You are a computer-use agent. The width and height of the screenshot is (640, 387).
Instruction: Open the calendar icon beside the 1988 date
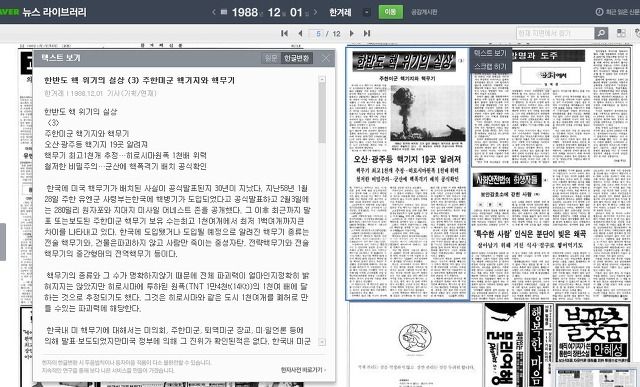pos(224,12)
